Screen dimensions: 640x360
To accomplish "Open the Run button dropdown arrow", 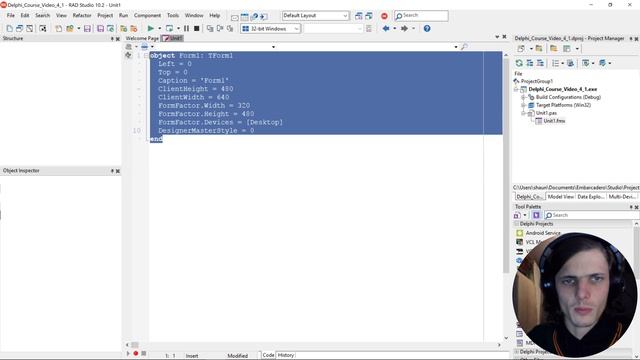I will [x=160, y=29].
